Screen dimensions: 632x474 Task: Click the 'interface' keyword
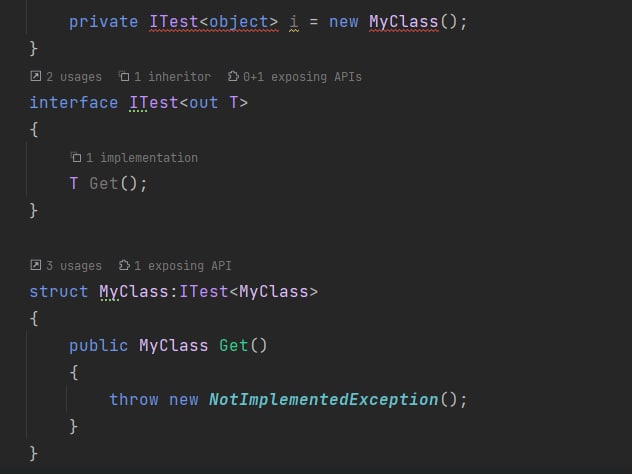point(74,103)
